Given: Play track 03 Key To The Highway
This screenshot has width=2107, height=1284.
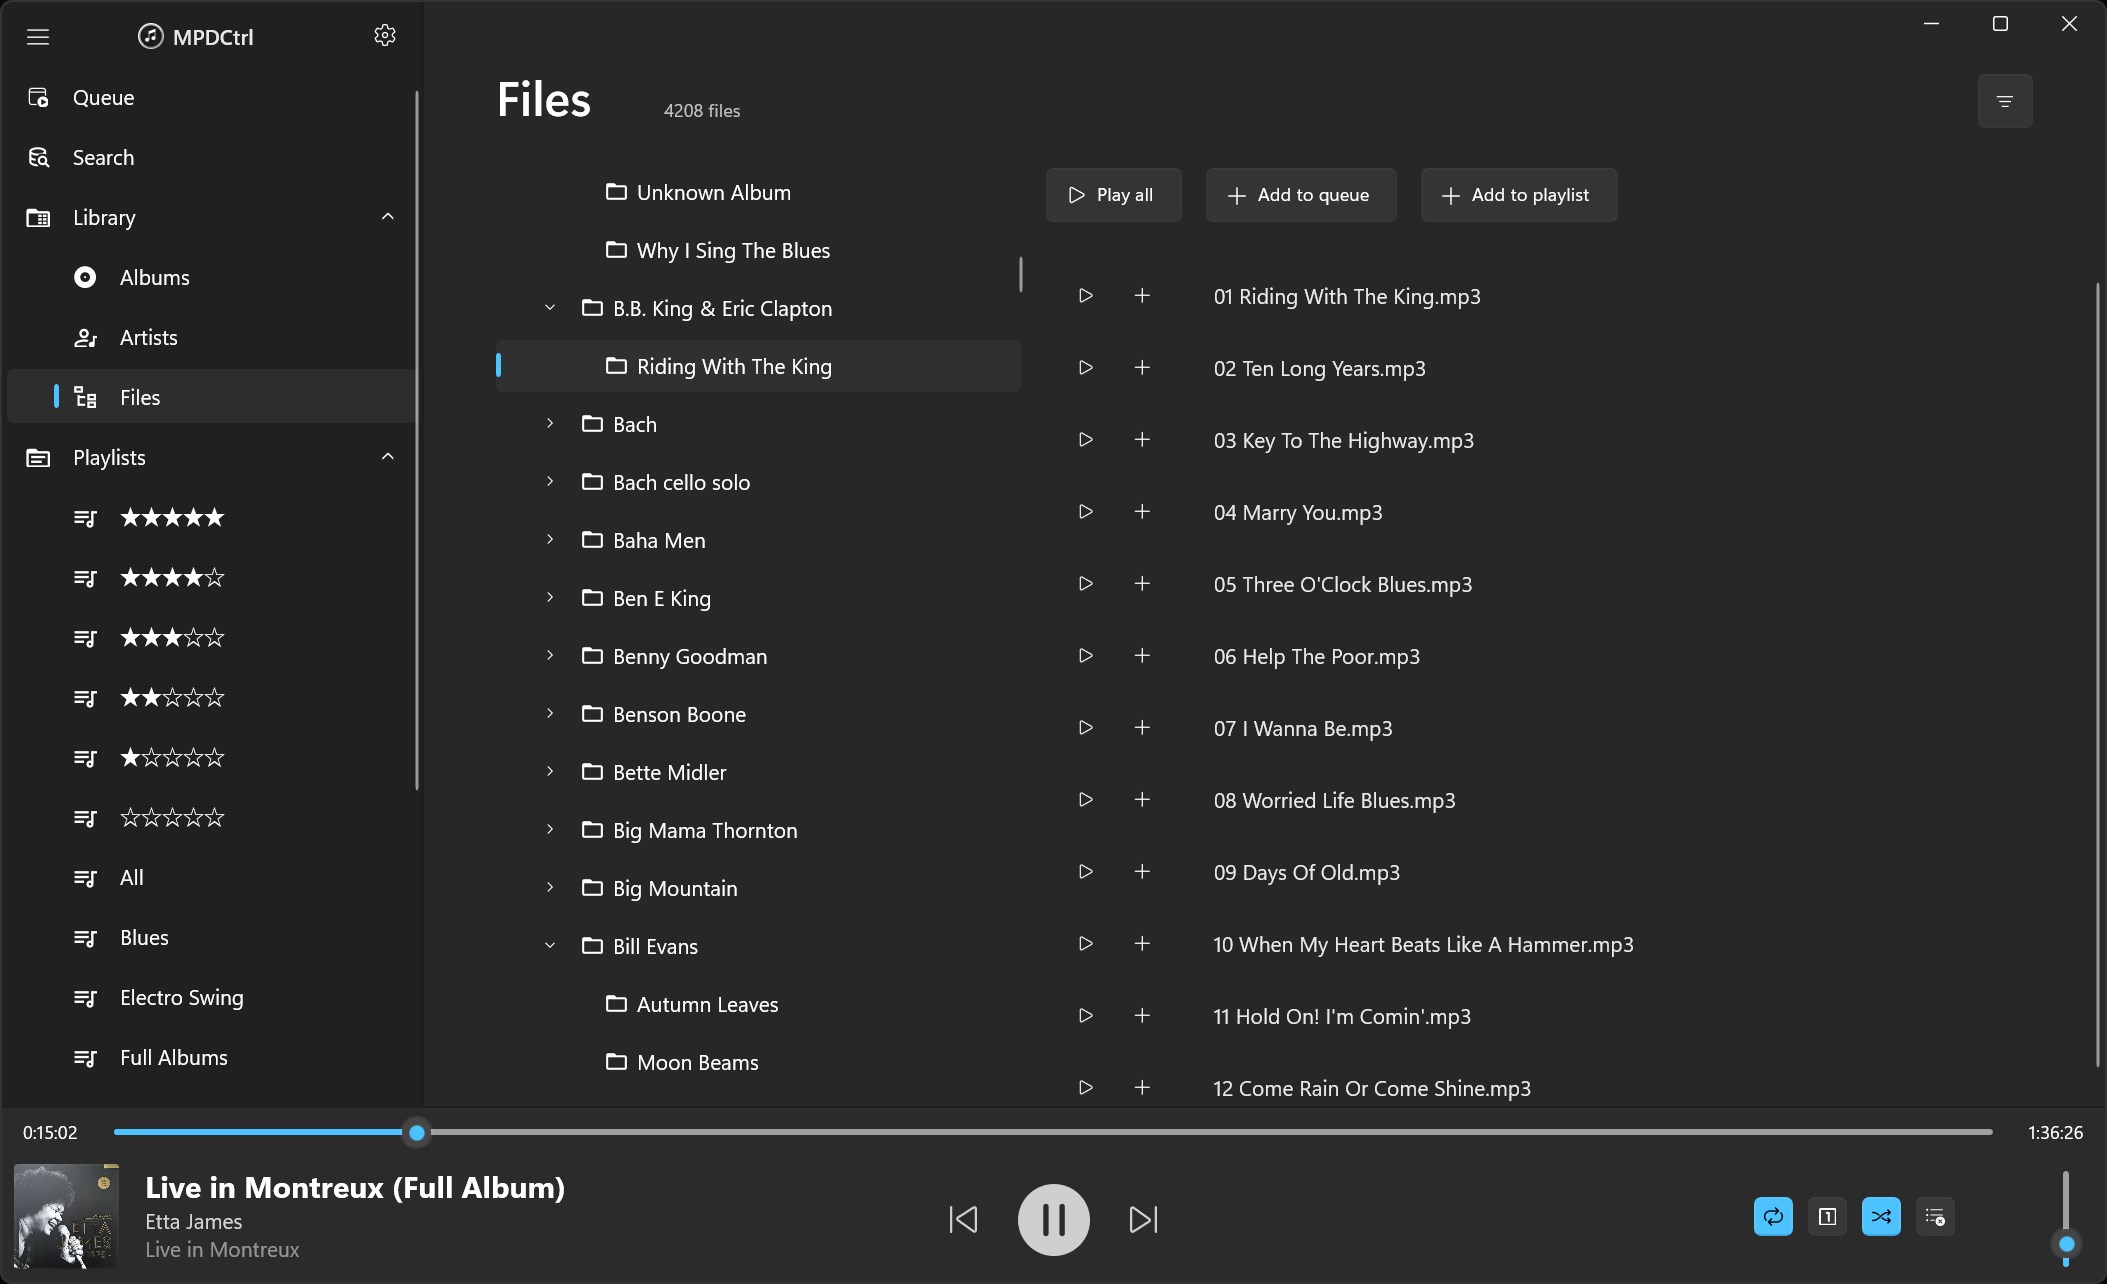Looking at the screenshot, I should 1085,440.
